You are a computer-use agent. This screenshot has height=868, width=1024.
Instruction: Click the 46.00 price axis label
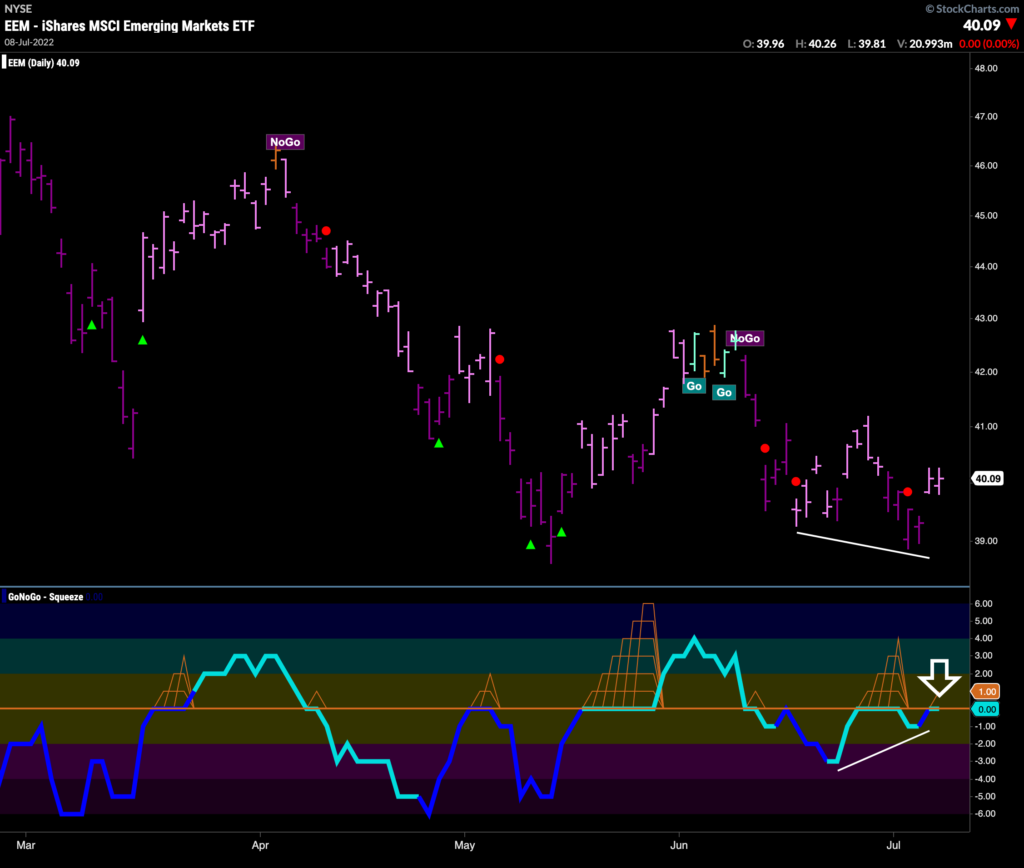(985, 166)
